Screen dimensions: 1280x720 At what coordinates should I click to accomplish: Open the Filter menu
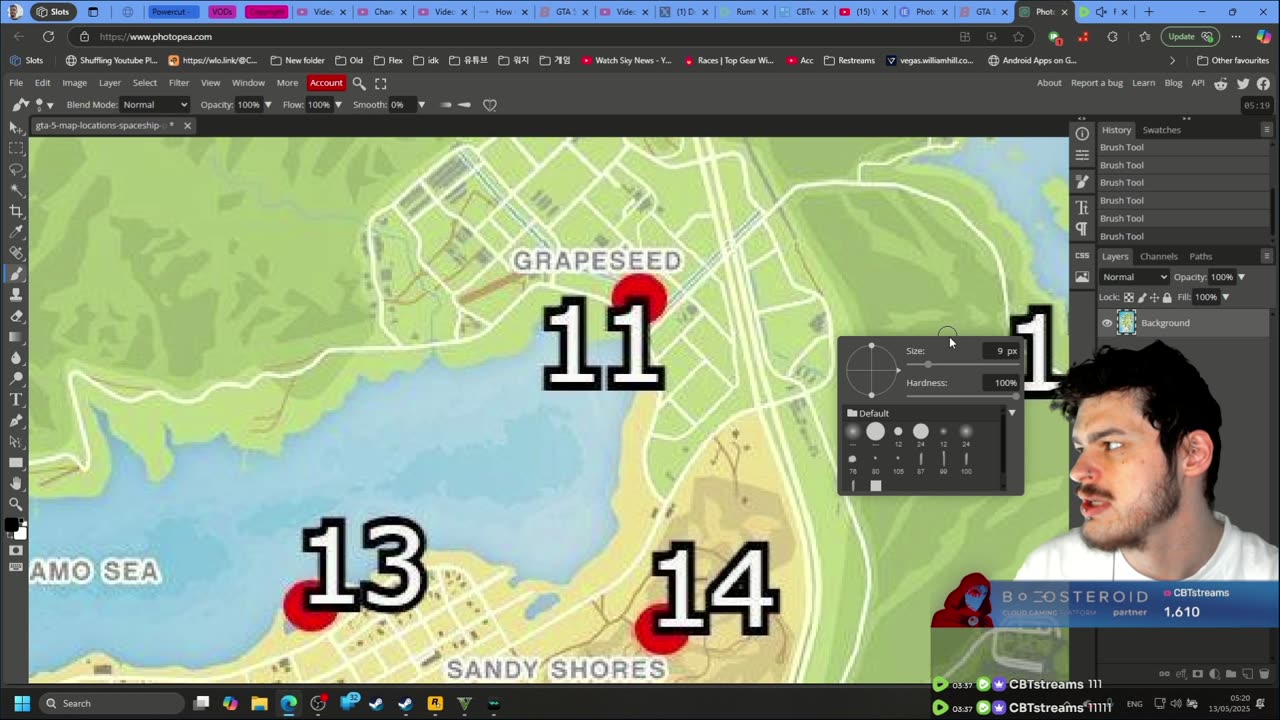pyautogui.click(x=179, y=83)
